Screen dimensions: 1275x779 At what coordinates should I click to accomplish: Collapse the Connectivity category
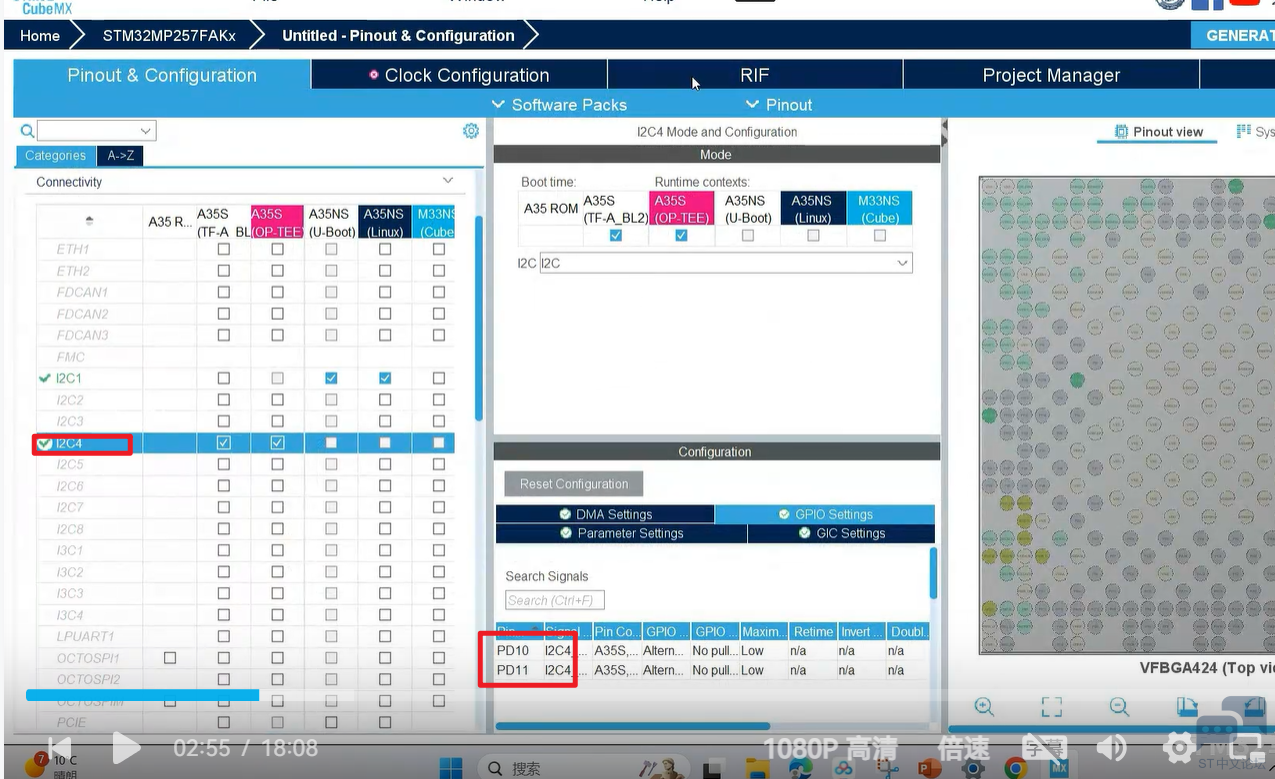click(x=447, y=181)
